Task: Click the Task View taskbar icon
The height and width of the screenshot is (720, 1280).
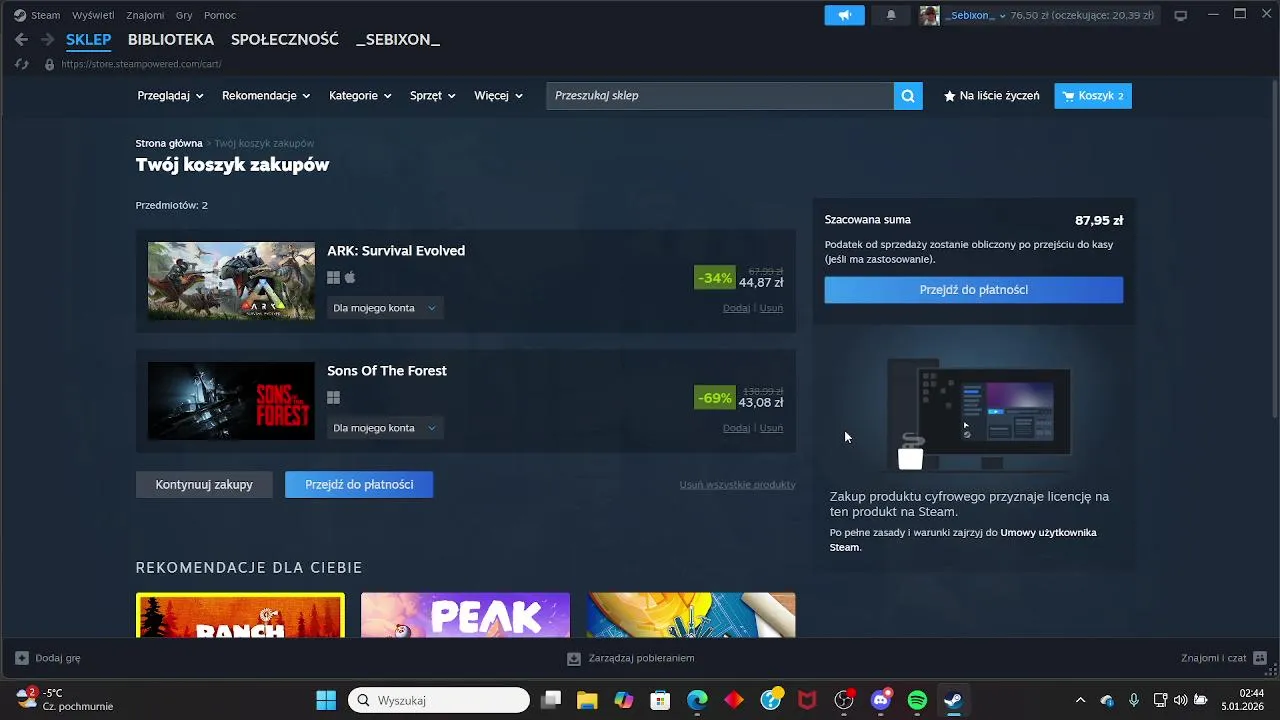Action: click(x=551, y=700)
